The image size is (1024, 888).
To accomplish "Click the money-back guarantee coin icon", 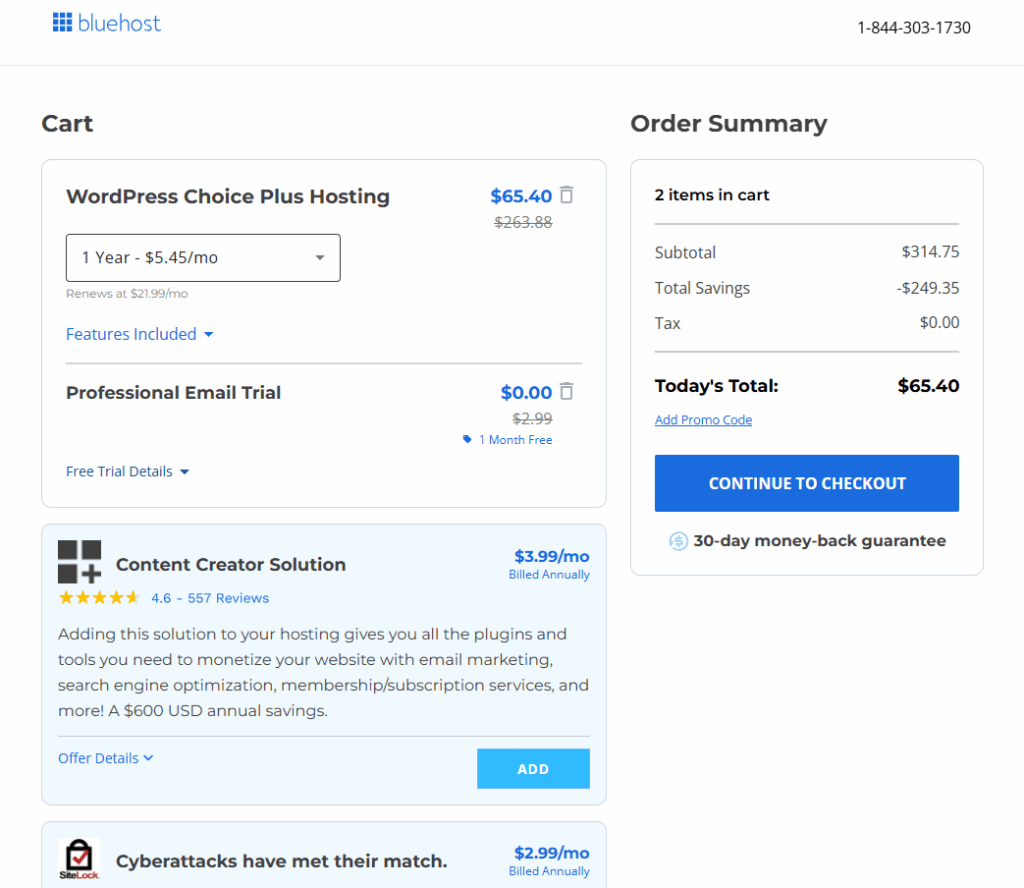I will (678, 540).
